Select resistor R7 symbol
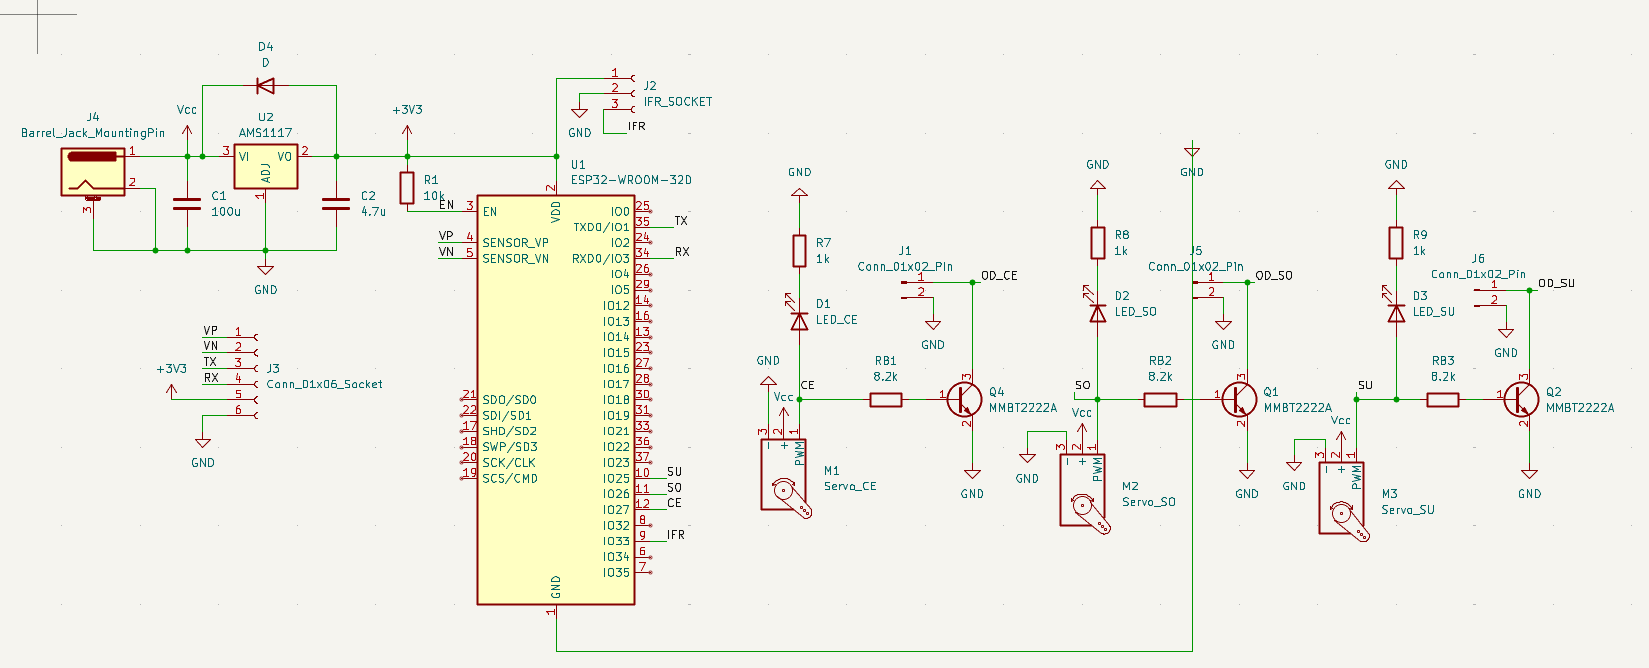1649x668 pixels. coord(799,251)
